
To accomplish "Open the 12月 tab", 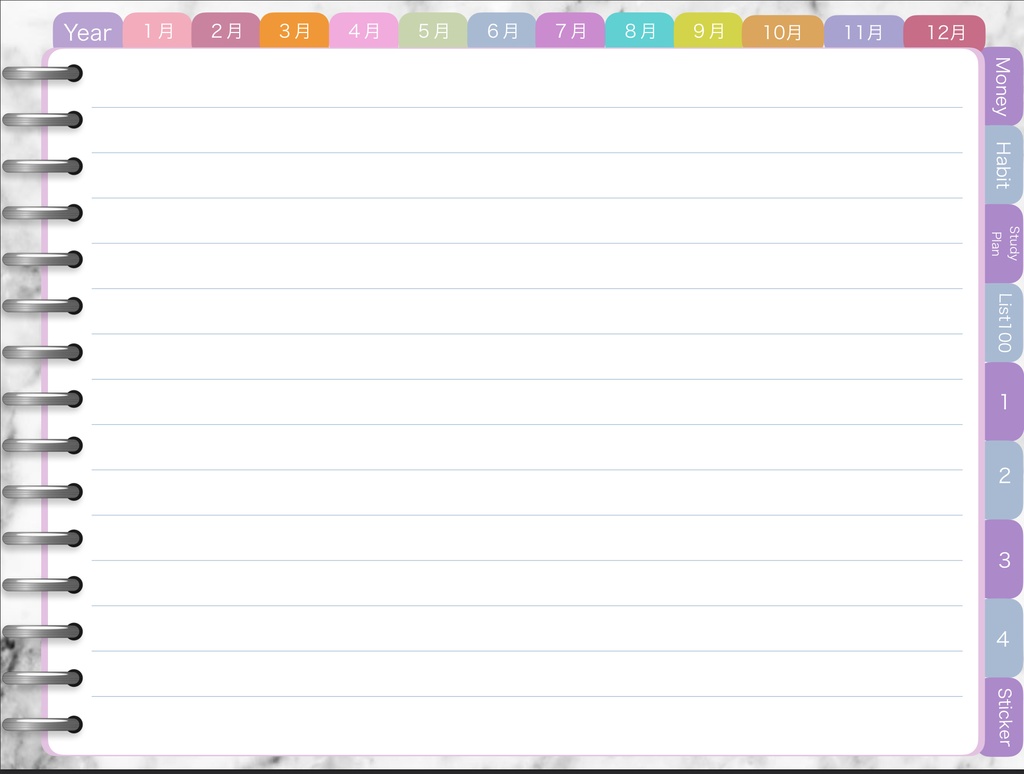I will tap(945, 32).
